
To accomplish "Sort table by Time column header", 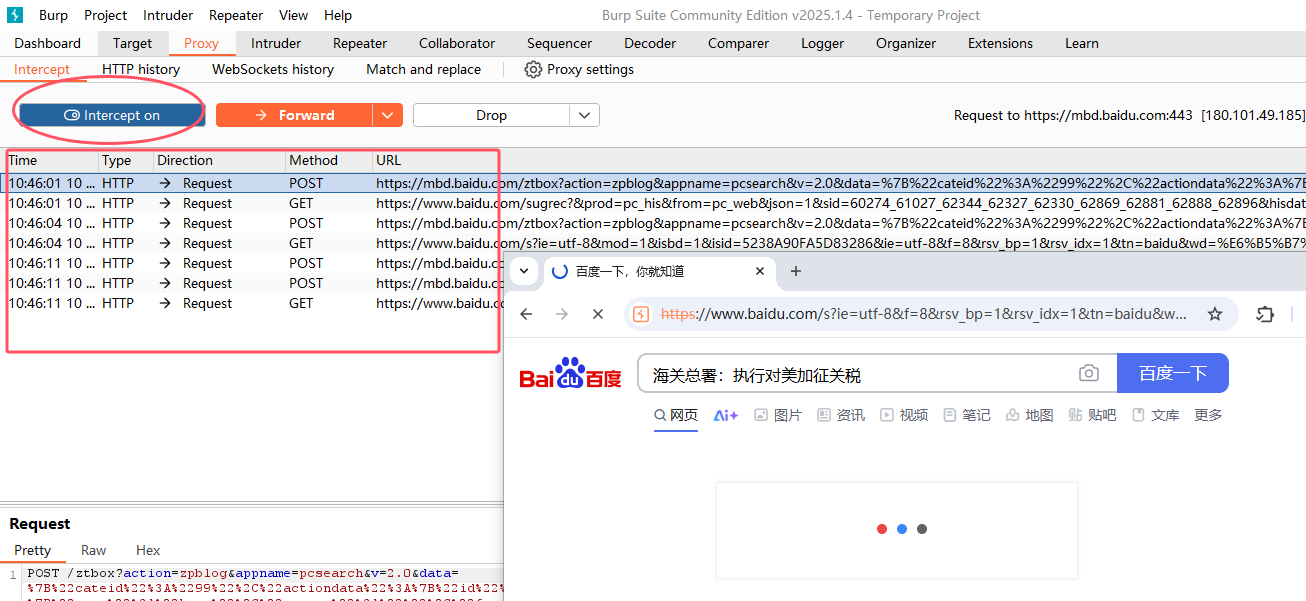I will tap(52, 160).
